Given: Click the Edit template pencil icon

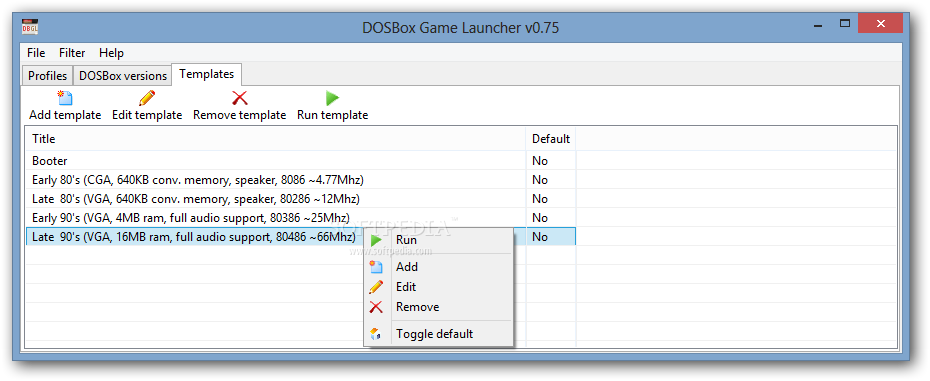Looking at the screenshot, I should pos(146,98).
